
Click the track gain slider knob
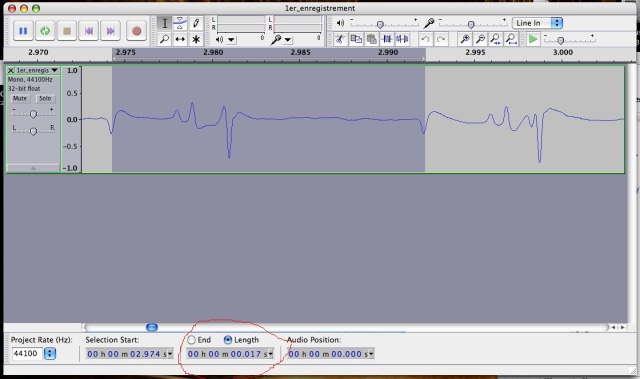tap(33, 114)
